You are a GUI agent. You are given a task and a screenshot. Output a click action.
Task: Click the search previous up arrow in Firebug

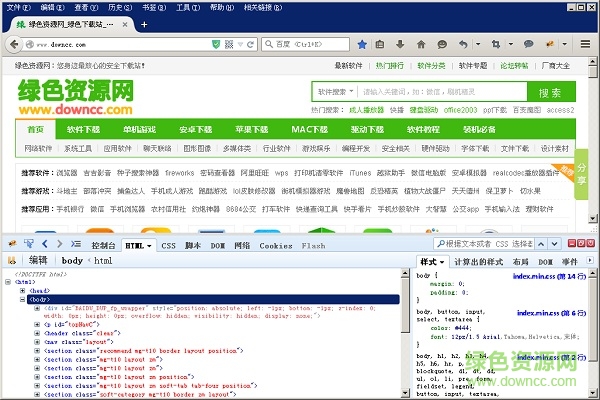tap(541, 243)
